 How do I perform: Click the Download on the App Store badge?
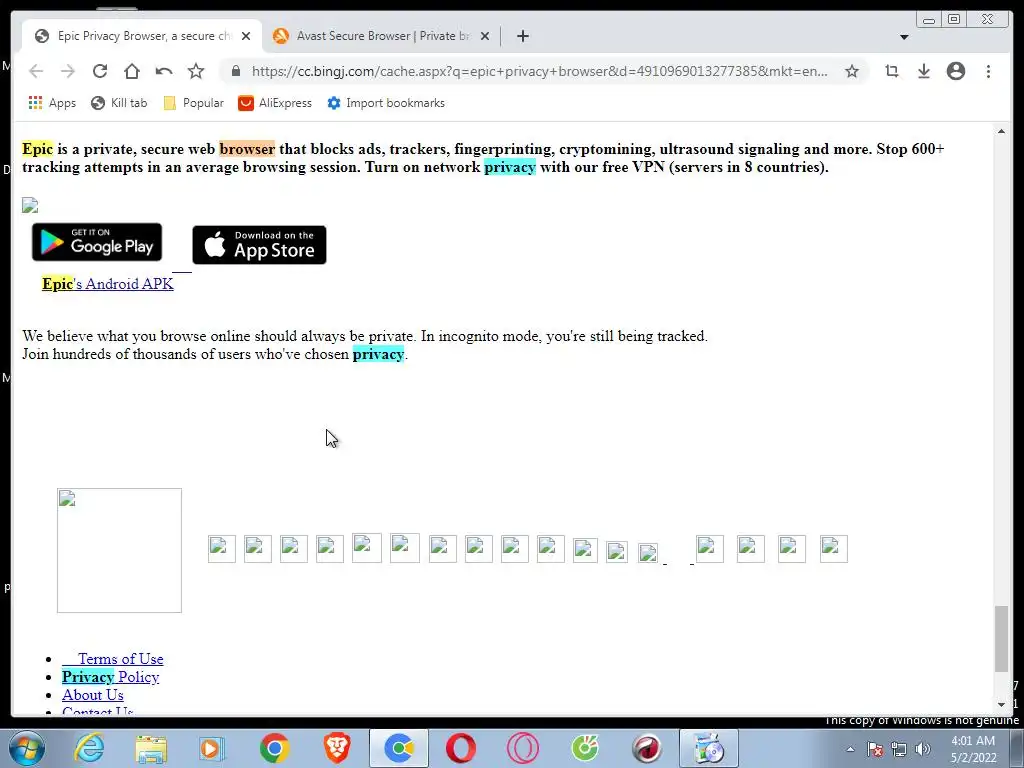point(259,245)
